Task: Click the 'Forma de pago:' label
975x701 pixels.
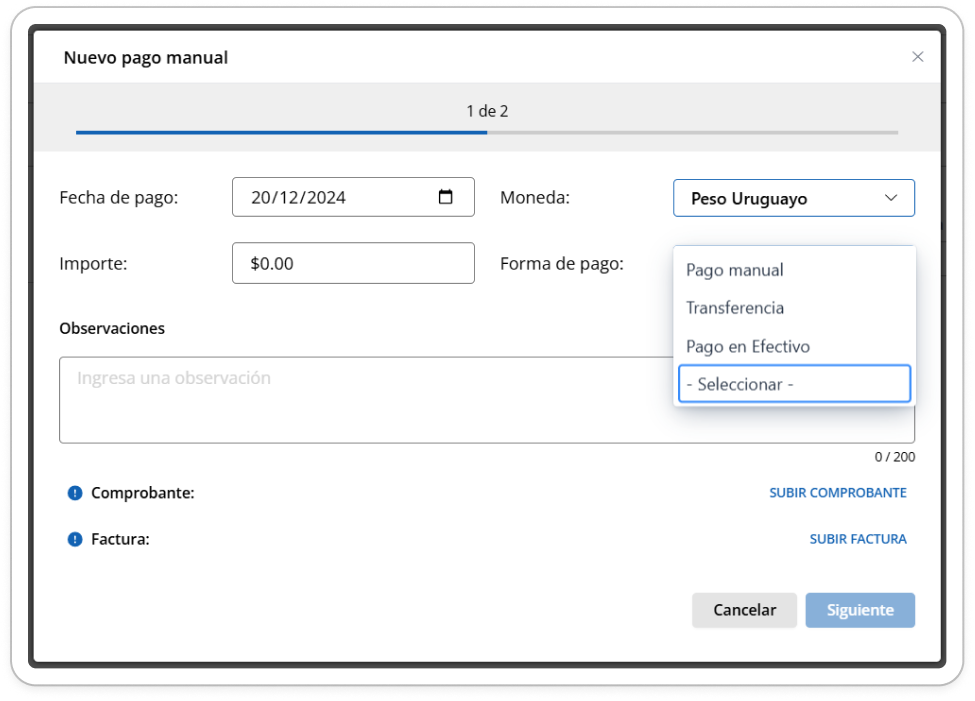Action: click(561, 264)
